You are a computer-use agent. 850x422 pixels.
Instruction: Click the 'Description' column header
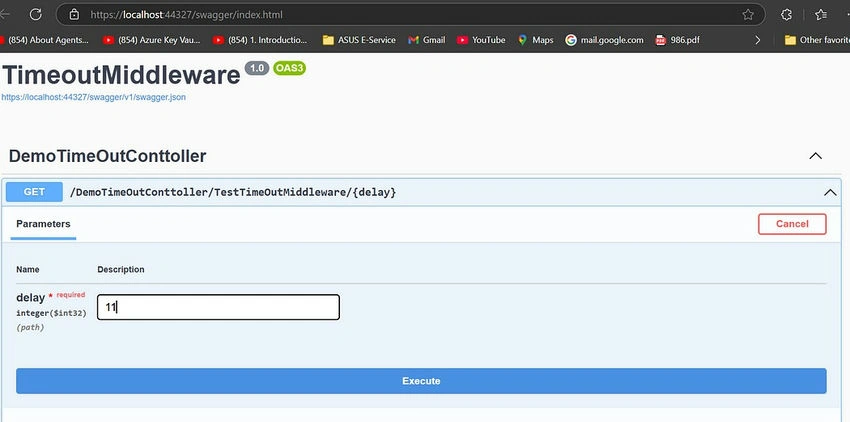pyautogui.click(x=121, y=270)
